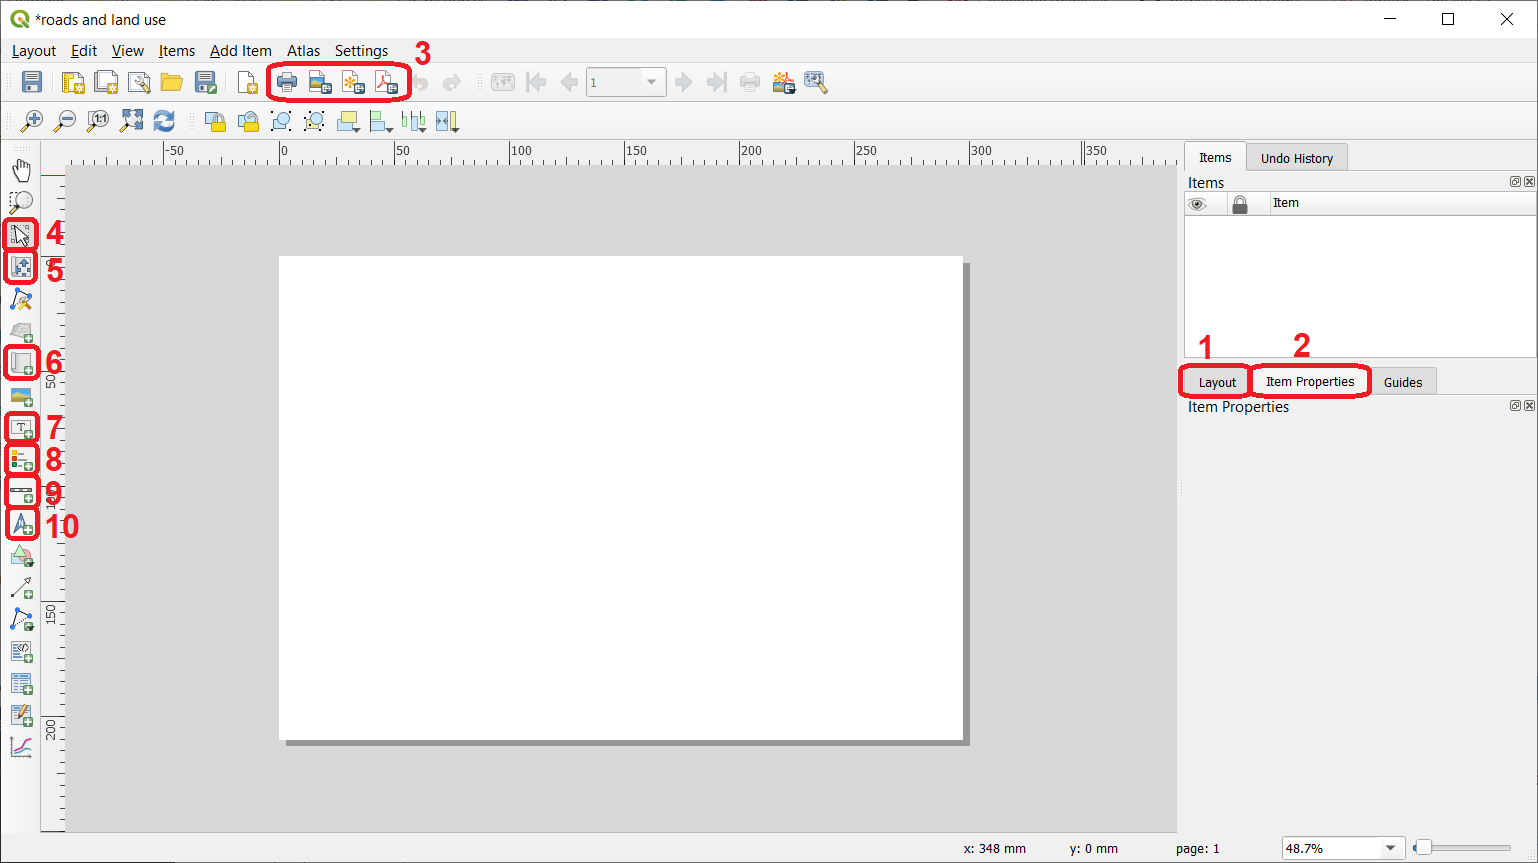This screenshot has height=863, width=1538.
Task: Open the Layout menu
Action: click(34, 51)
